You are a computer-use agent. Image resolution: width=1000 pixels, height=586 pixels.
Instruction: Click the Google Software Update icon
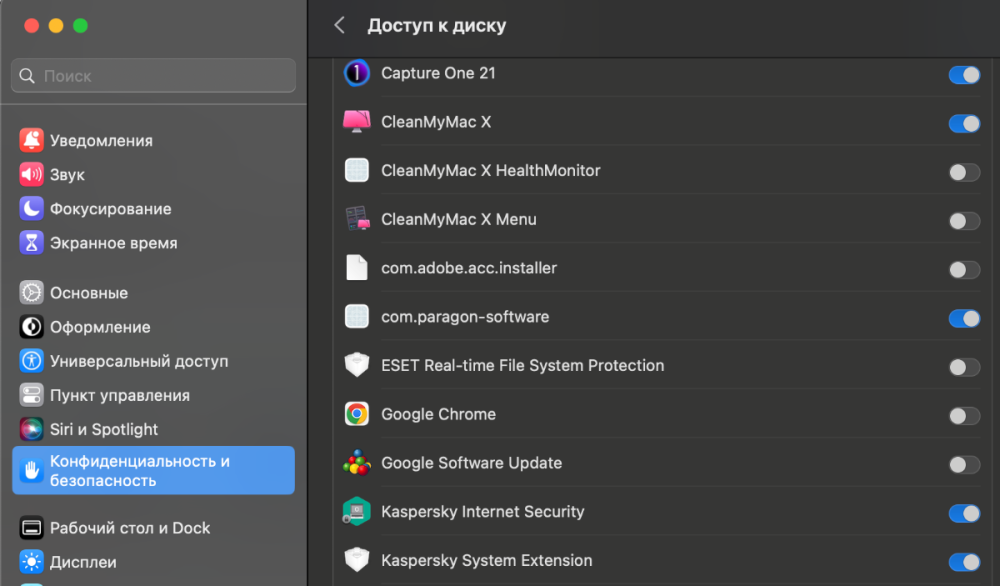357,463
